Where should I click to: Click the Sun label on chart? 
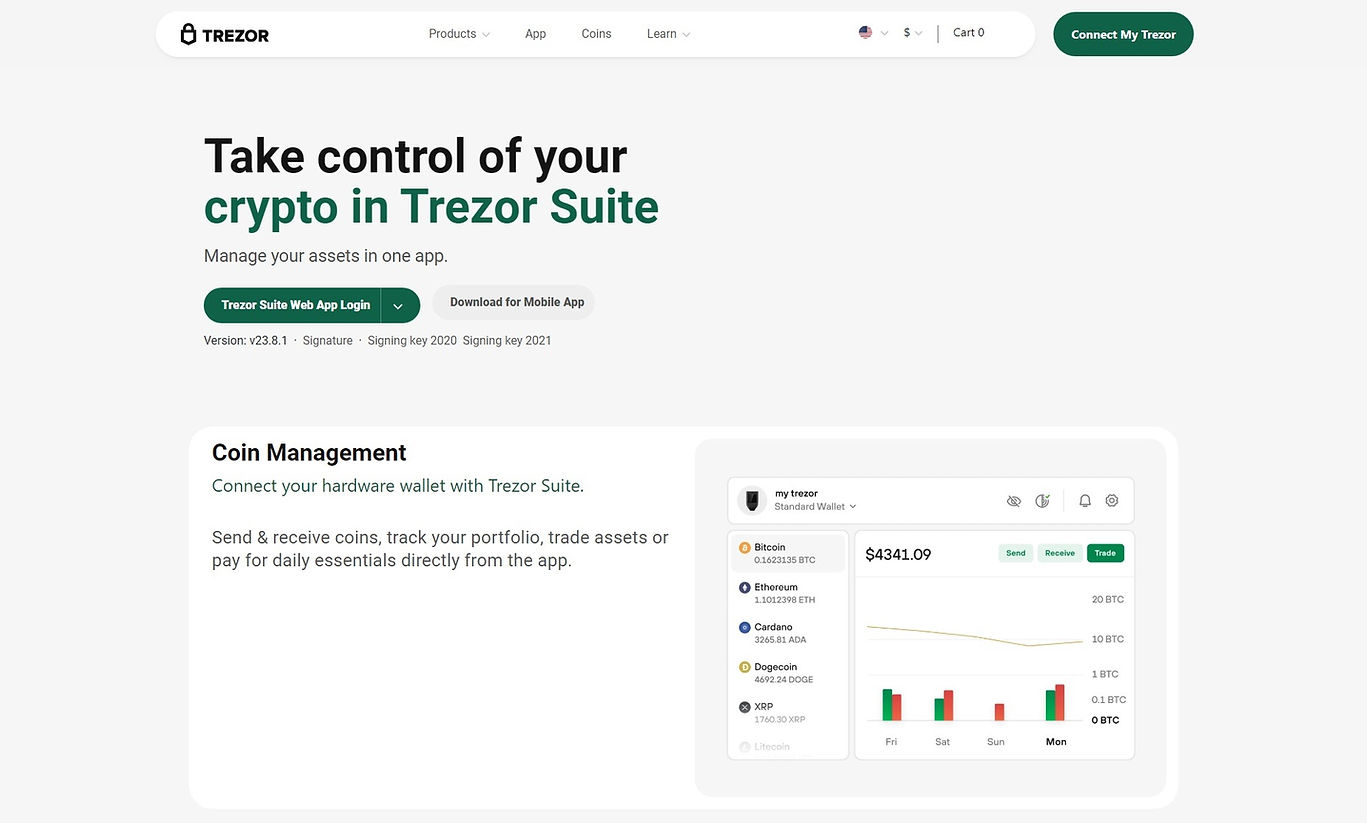pos(995,742)
